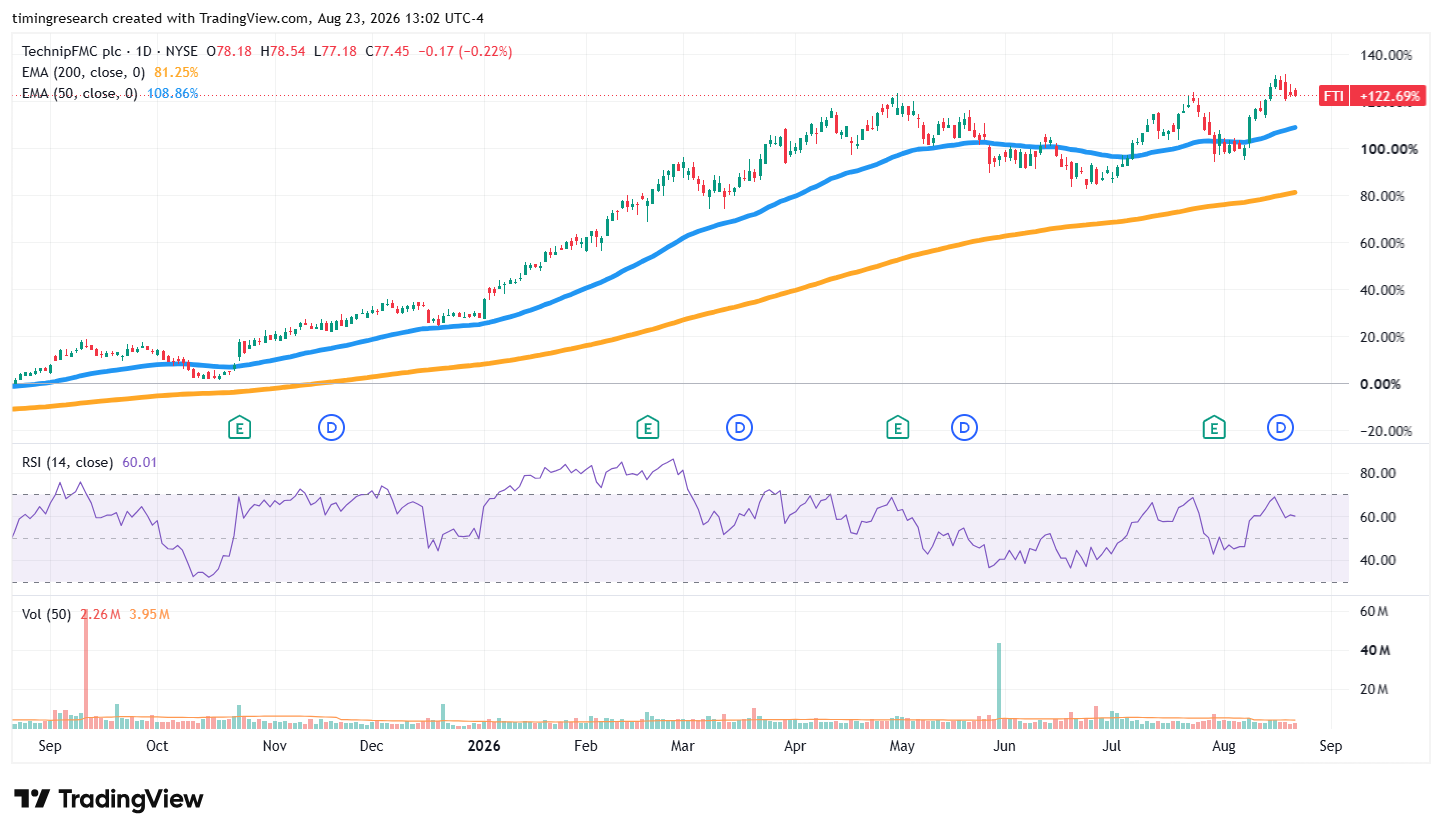Select the 20.00% price axis label
The image size is (1442, 835).
(x=1384, y=337)
